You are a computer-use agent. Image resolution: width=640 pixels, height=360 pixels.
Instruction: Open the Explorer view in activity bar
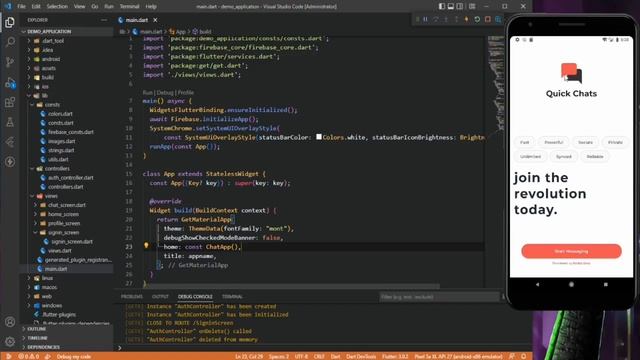(10, 22)
